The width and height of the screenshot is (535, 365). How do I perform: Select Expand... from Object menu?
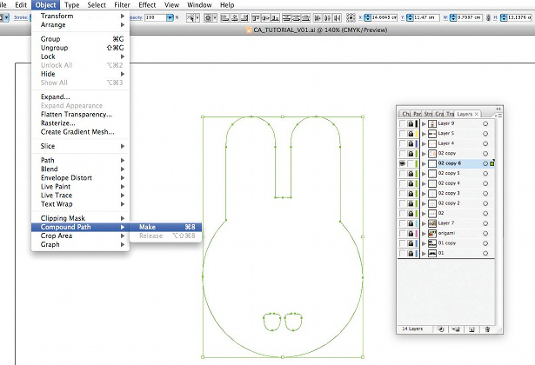click(x=80, y=97)
